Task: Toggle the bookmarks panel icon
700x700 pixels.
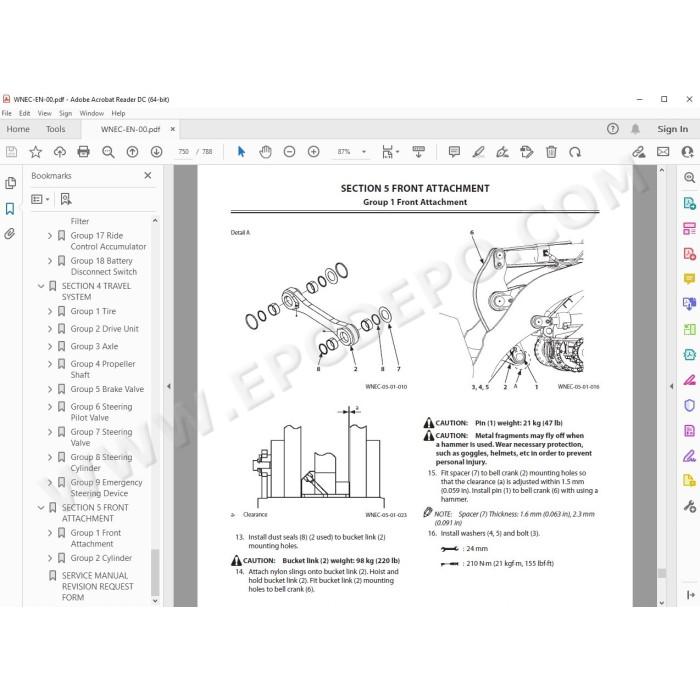Action: [x=10, y=208]
